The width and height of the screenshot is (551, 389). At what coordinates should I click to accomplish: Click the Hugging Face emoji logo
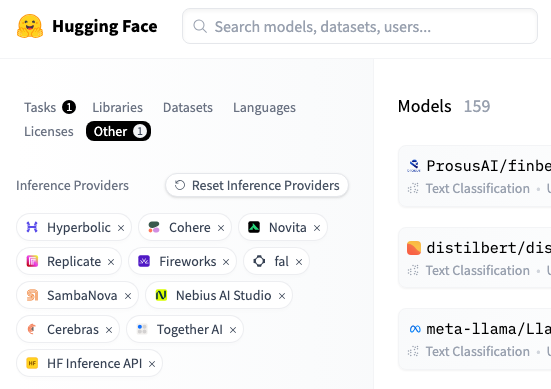point(30,26)
